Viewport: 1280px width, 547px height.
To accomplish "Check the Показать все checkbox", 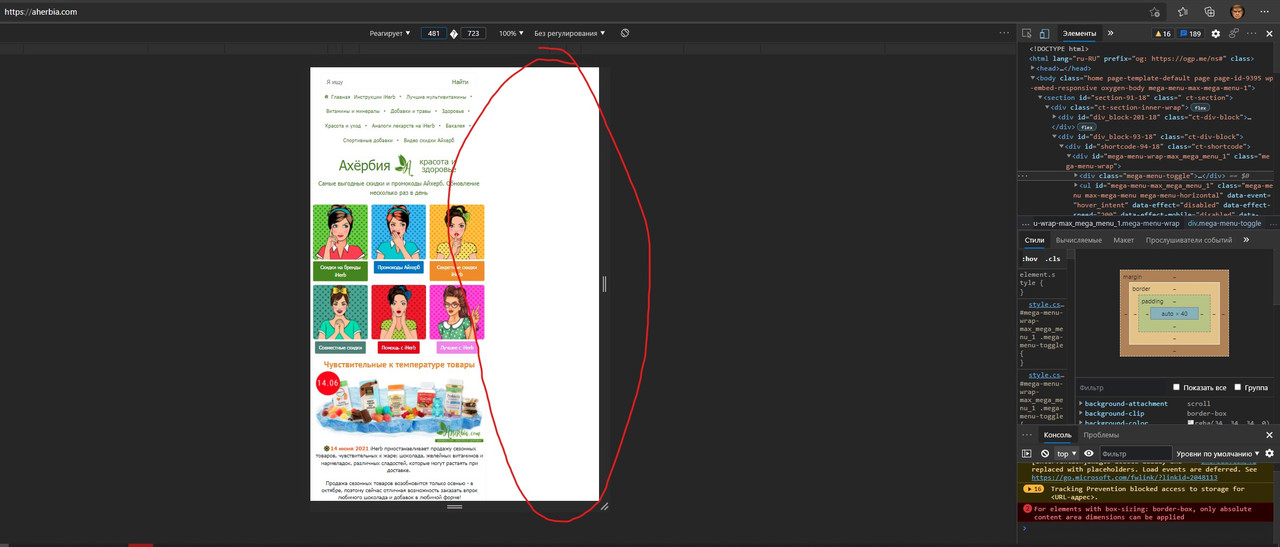I will pos(1176,387).
